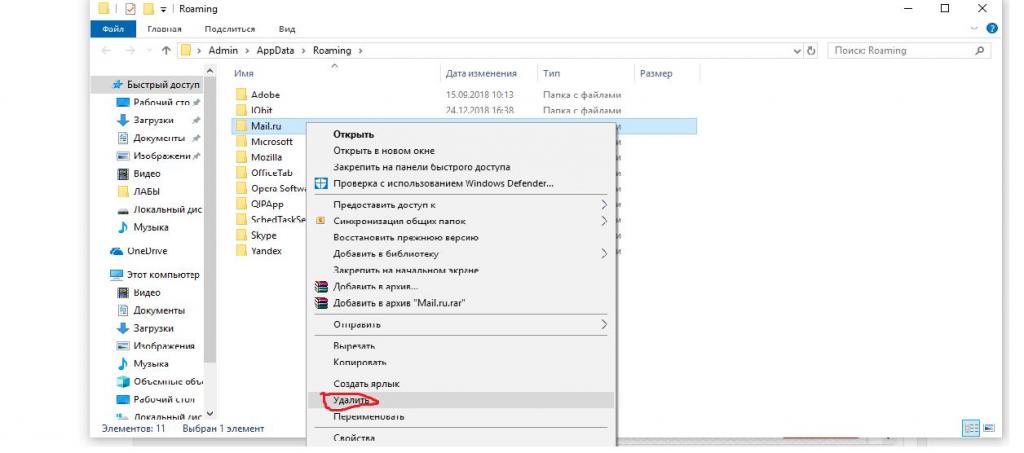
Task: Click the search magnifier icon
Action: [979, 50]
